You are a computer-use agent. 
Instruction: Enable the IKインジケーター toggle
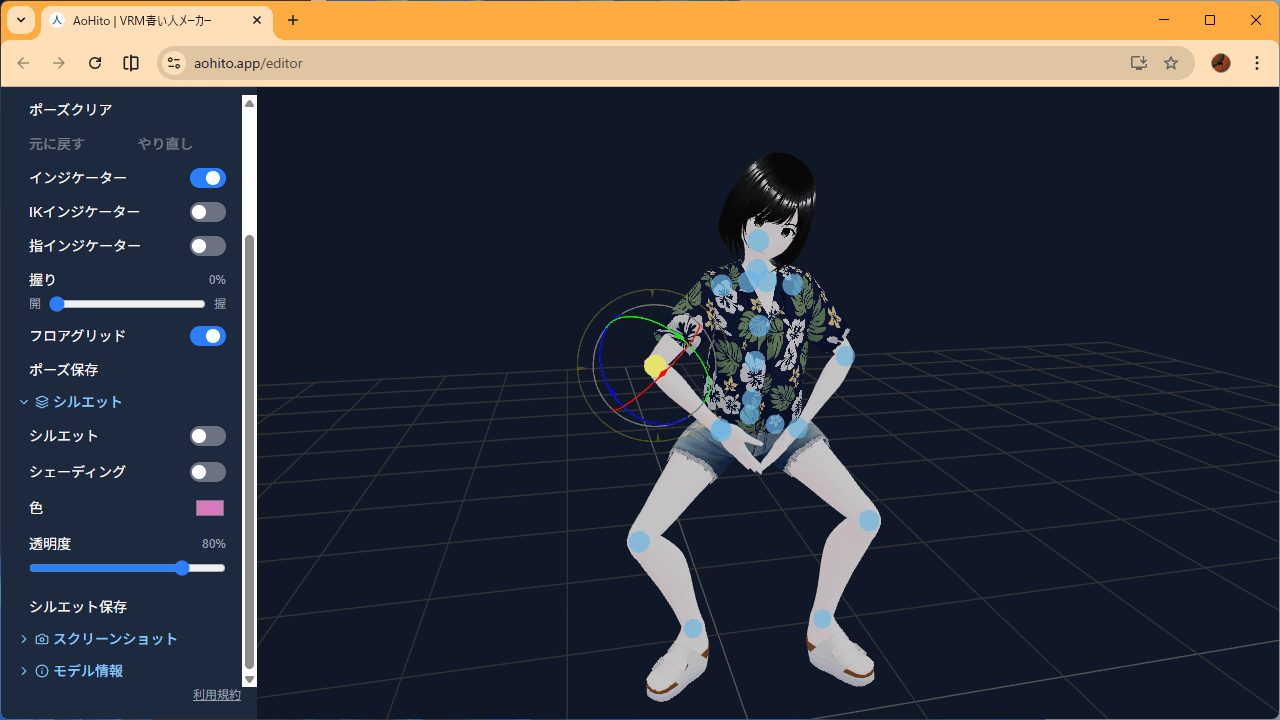pos(207,211)
